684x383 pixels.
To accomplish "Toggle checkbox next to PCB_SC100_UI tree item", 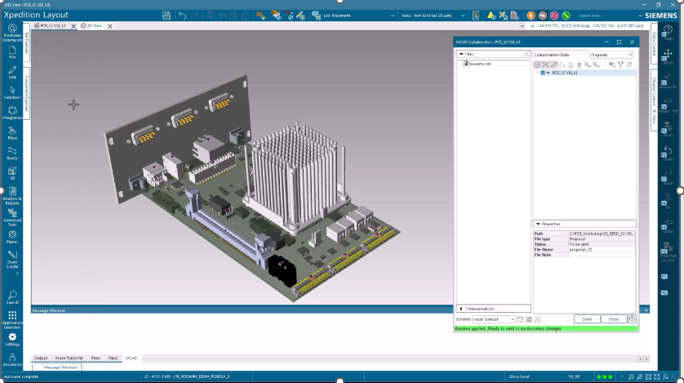I will (543, 73).
